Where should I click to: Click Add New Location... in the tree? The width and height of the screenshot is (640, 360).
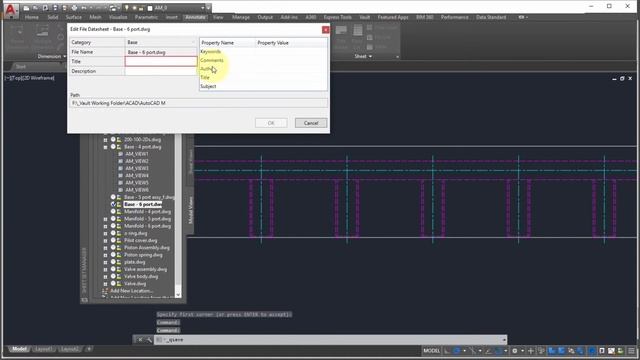(131, 291)
